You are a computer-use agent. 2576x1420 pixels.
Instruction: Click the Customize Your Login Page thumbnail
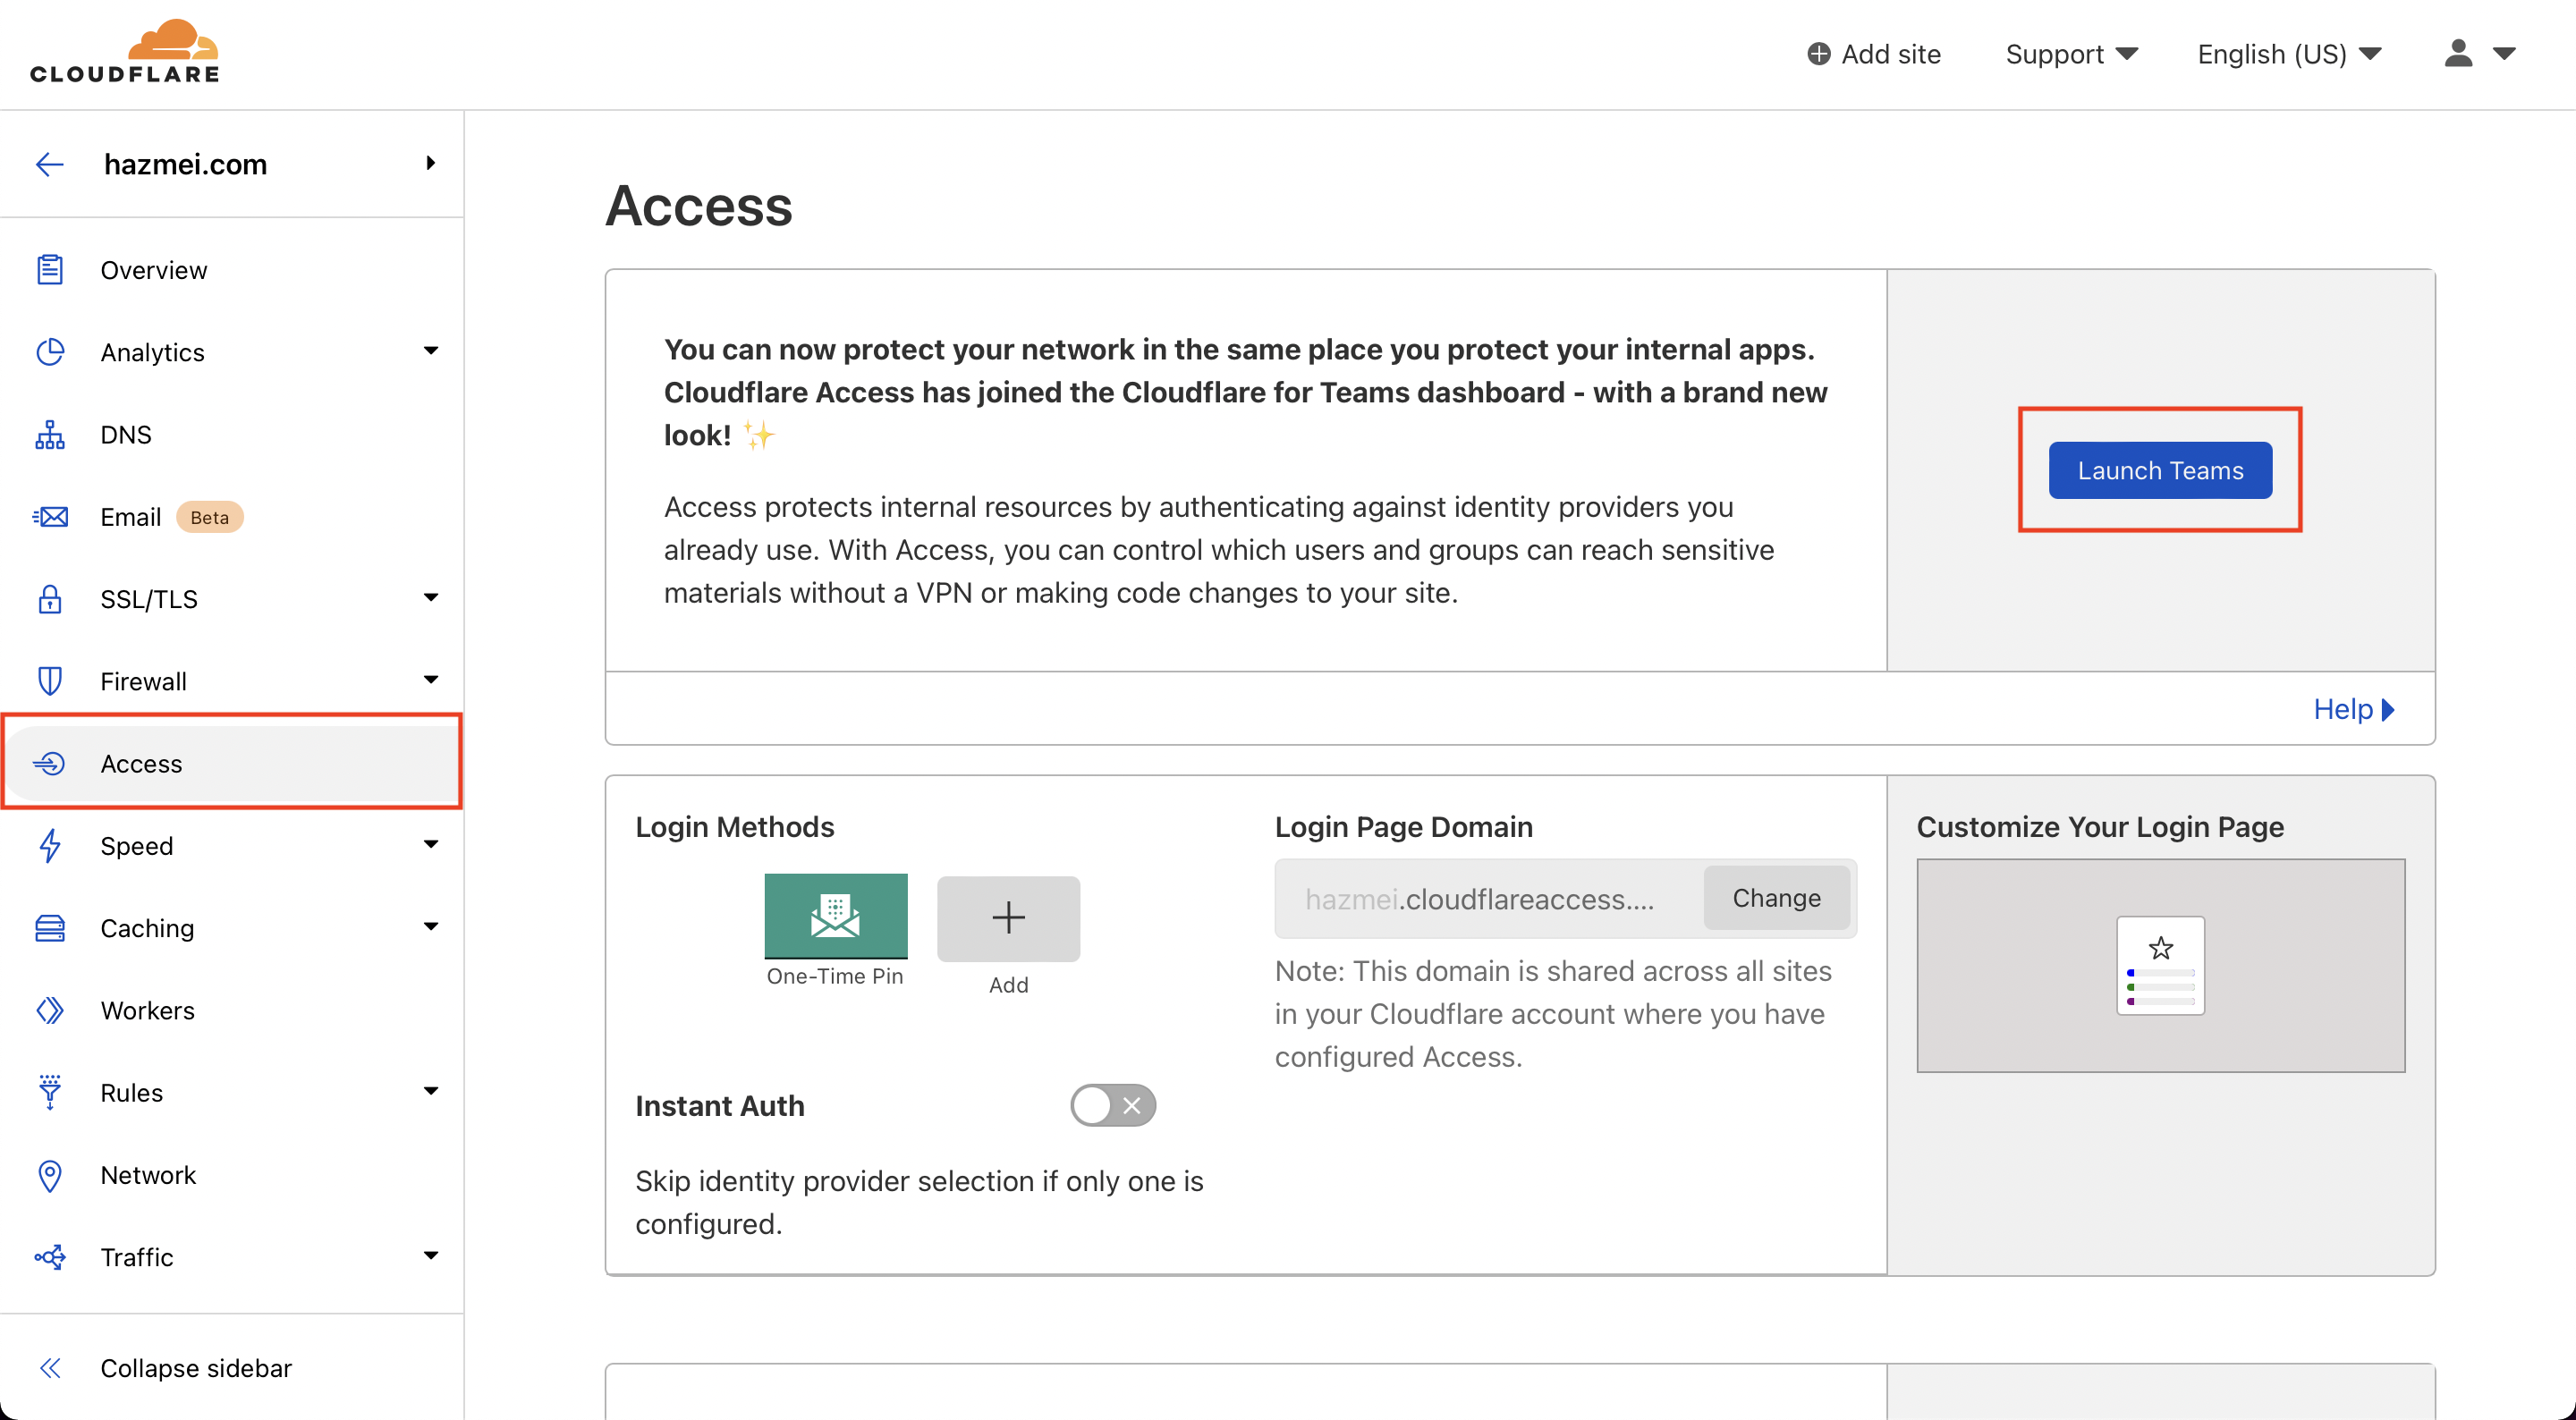coord(2160,965)
